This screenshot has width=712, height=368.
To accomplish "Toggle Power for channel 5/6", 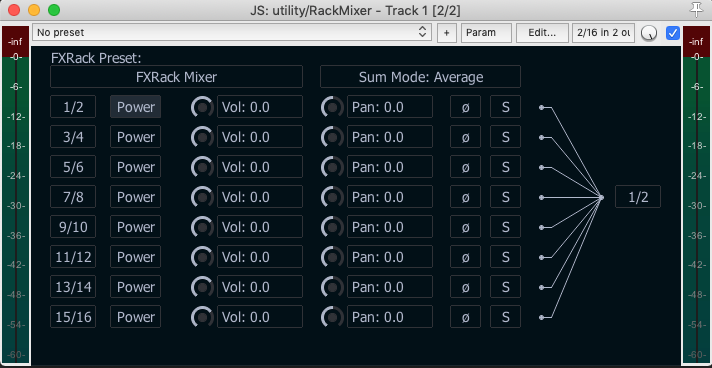I will tap(135, 167).
